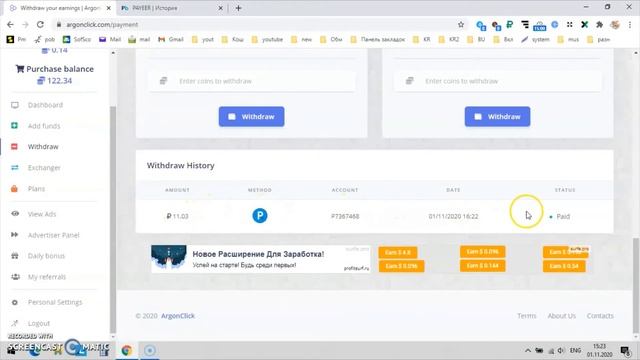
Task: Click the Exchanger arrows icon
Action: pyautogui.click(x=15, y=168)
